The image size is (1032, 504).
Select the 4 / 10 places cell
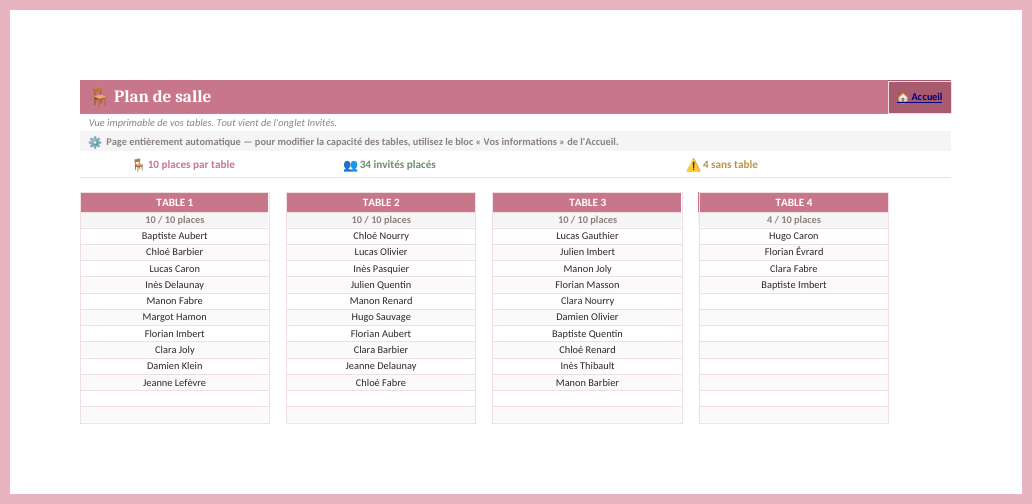click(794, 220)
